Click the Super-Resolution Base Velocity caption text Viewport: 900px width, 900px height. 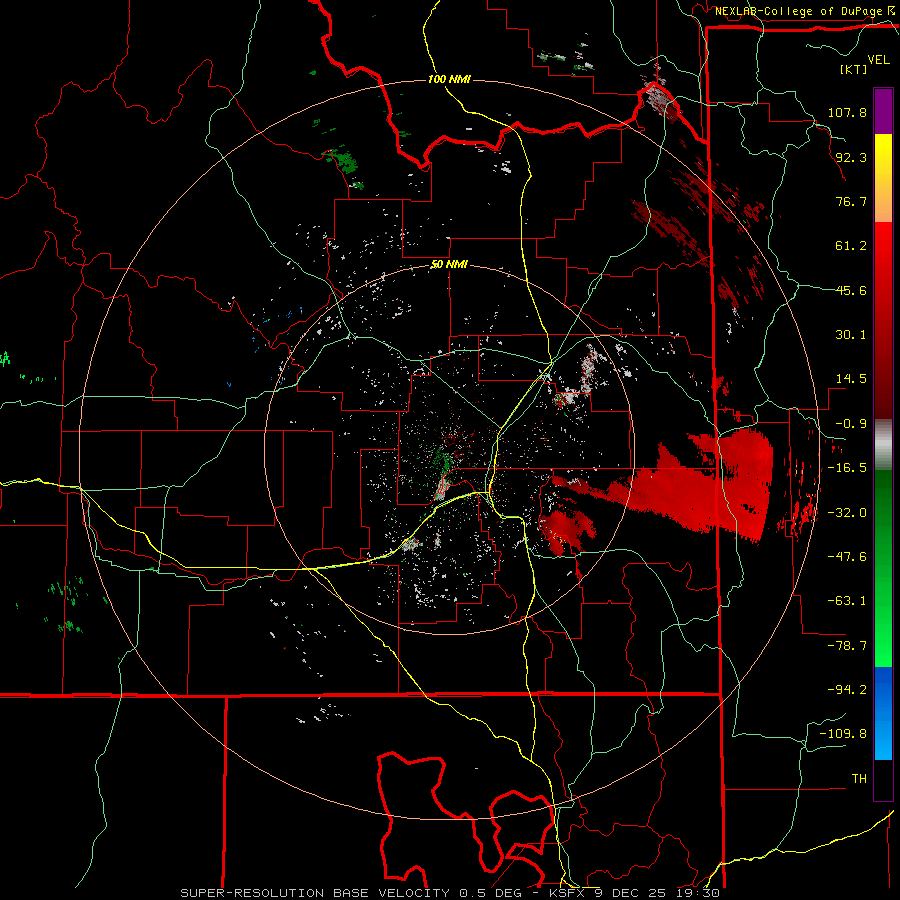450,893
